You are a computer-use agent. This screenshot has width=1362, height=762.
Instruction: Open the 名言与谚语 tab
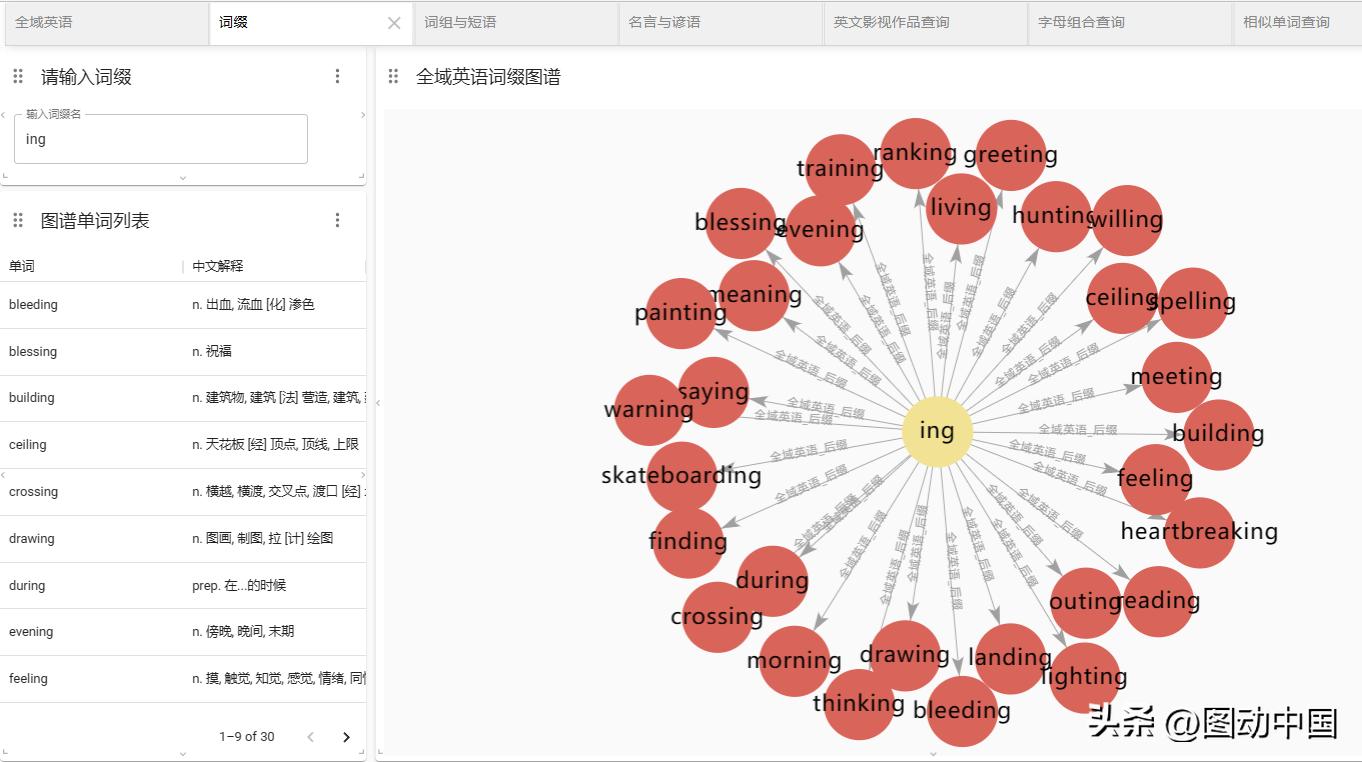724,22
